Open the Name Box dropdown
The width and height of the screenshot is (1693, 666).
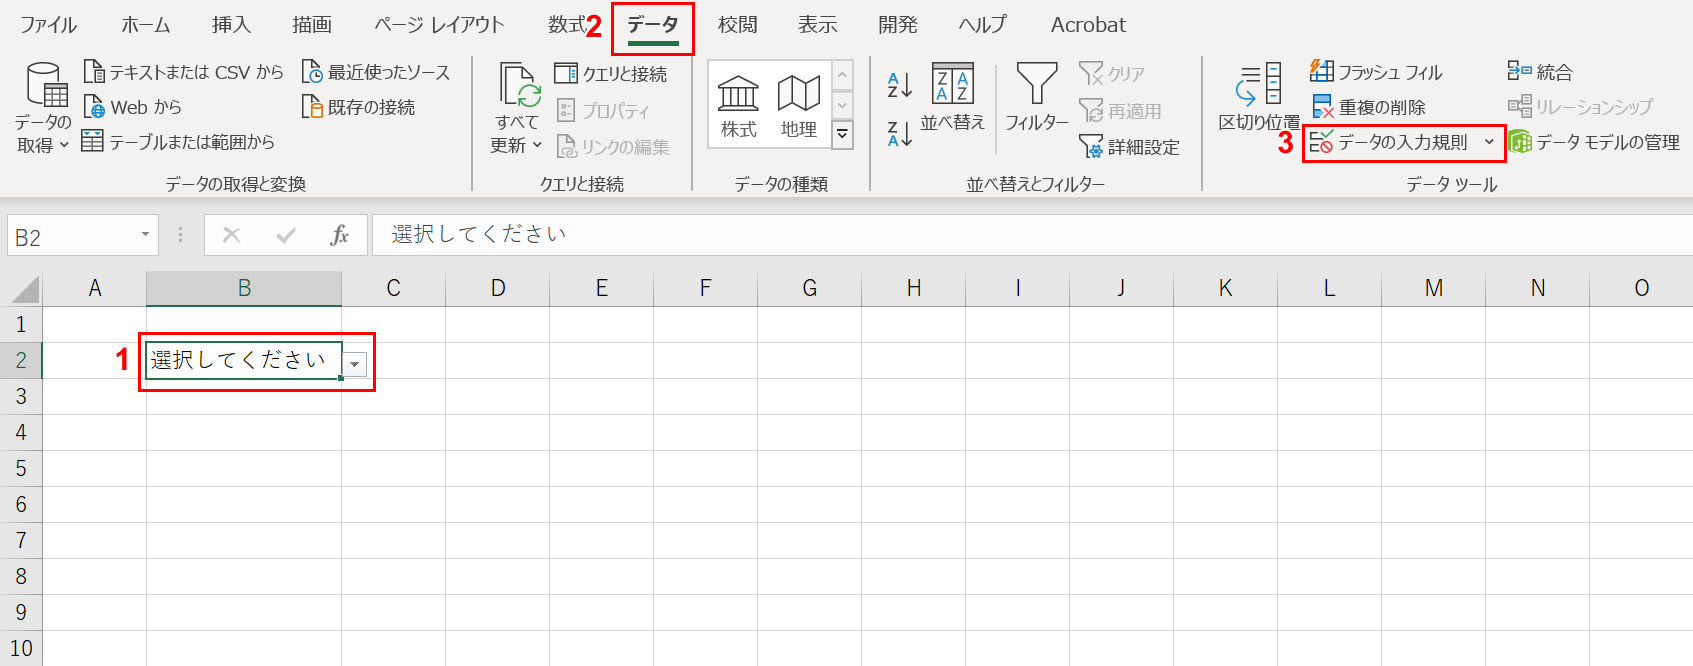coord(145,235)
